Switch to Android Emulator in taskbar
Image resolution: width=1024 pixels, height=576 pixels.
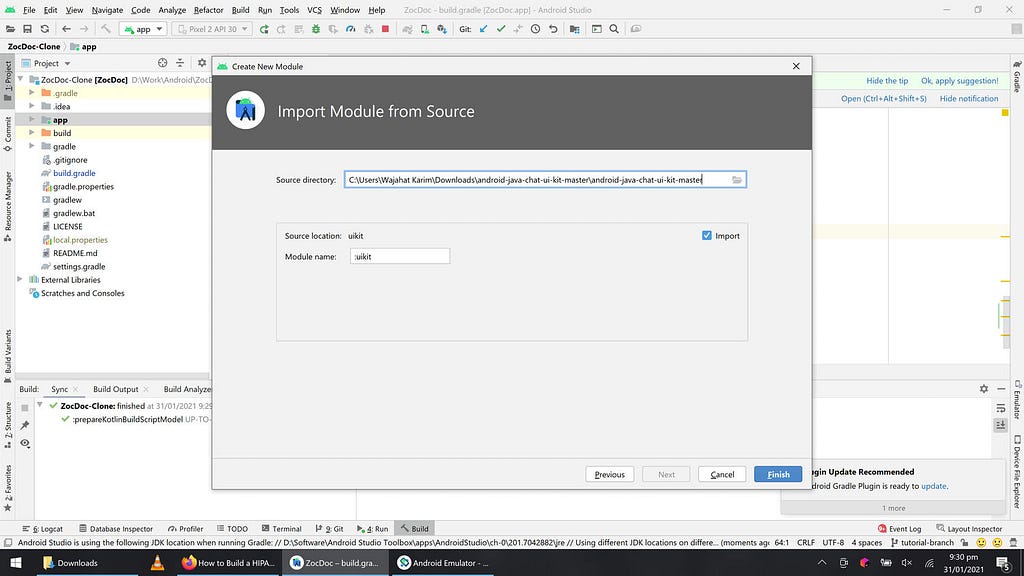click(x=444, y=563)
